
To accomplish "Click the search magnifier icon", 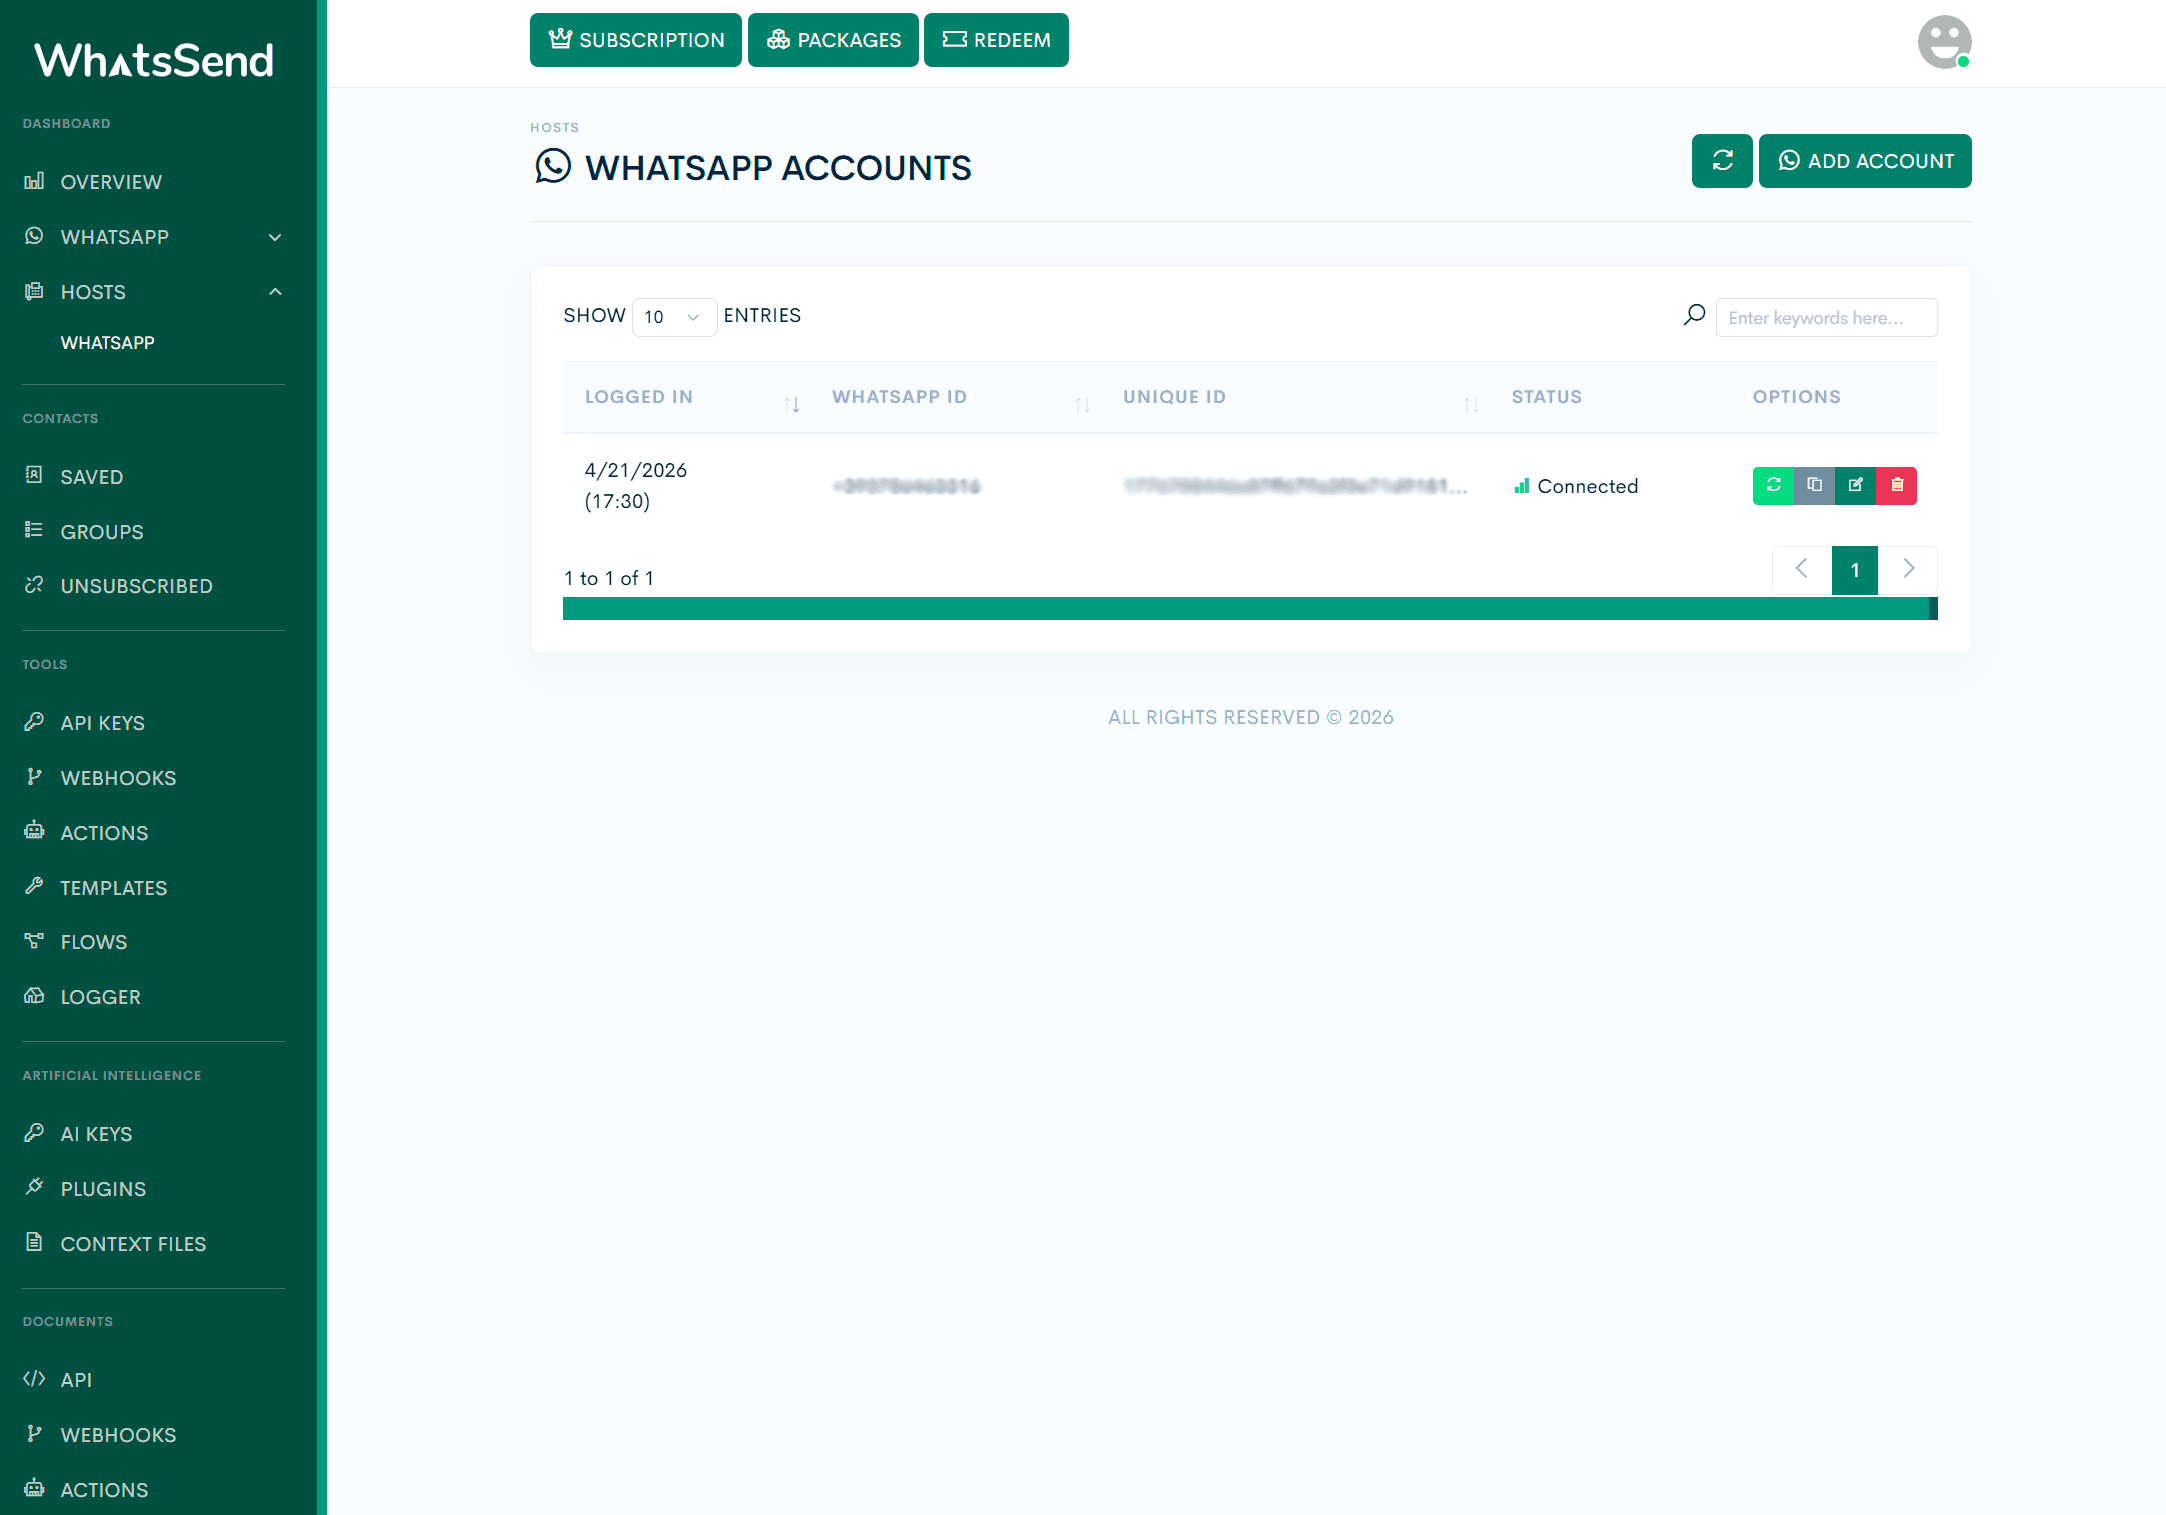I will click(1694, 315).
